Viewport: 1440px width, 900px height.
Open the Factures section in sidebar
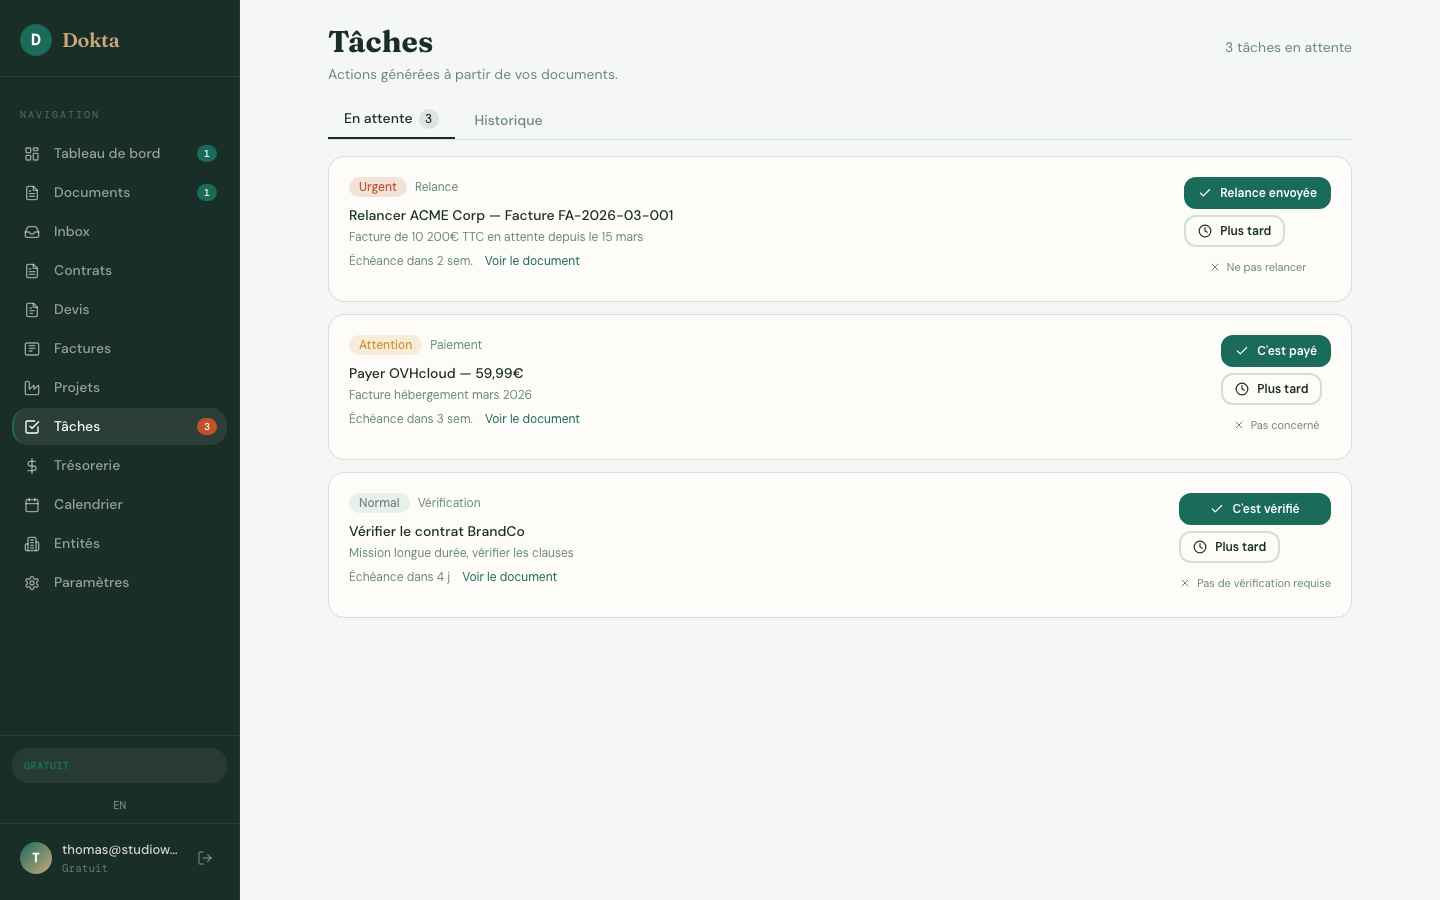(x=82, y=349)
